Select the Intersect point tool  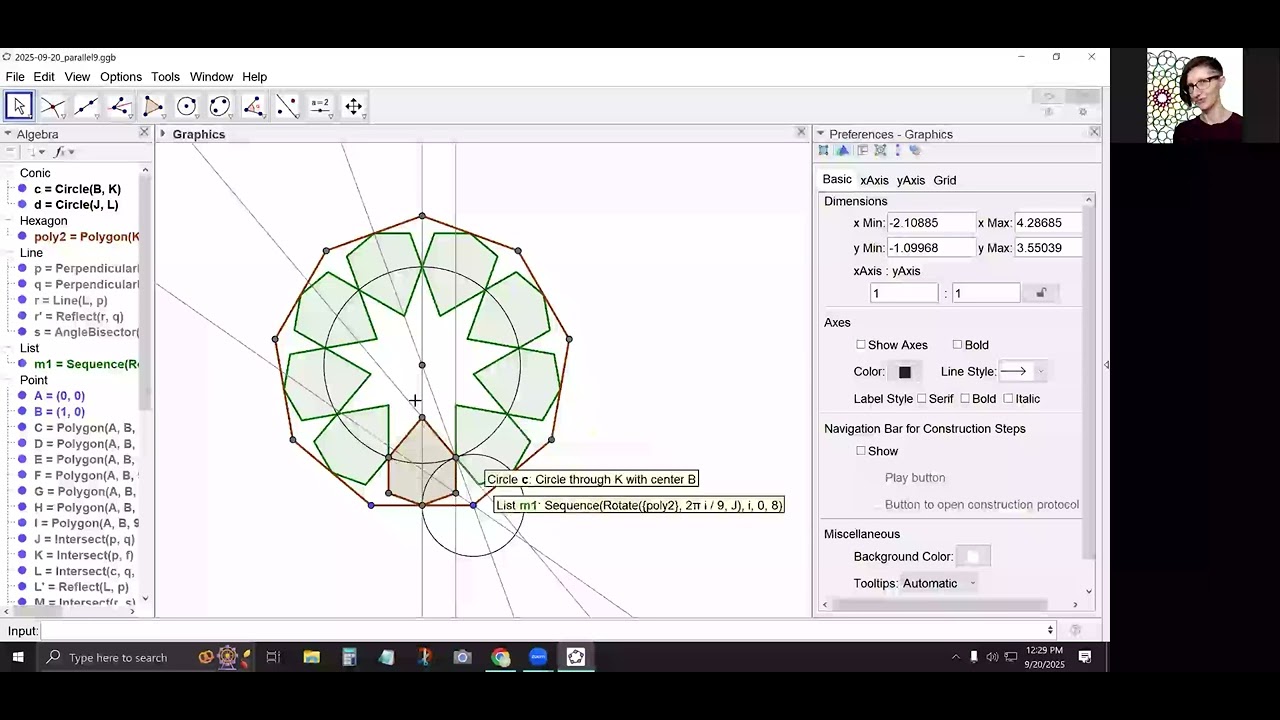tap(52, 106)
